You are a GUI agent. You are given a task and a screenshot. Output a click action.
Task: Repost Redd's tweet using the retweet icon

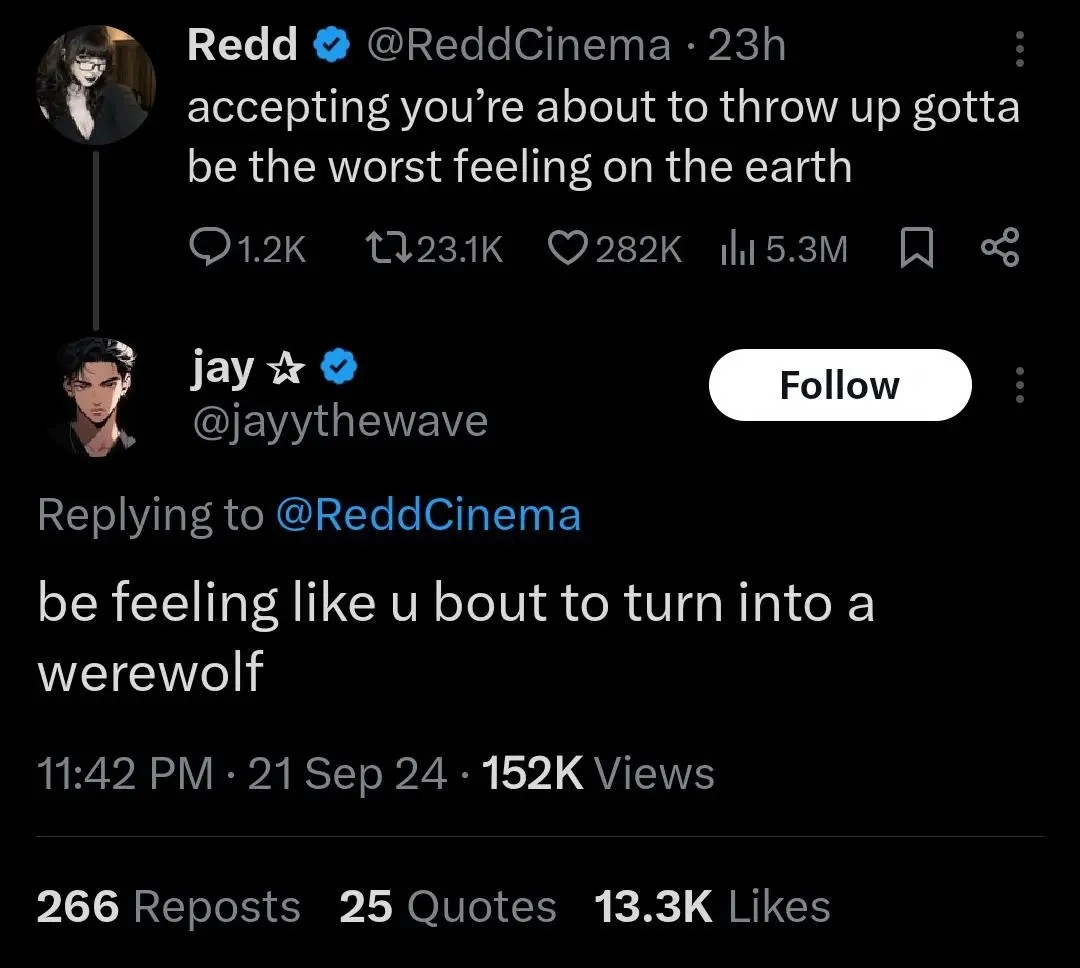click(x=385, y=249)
